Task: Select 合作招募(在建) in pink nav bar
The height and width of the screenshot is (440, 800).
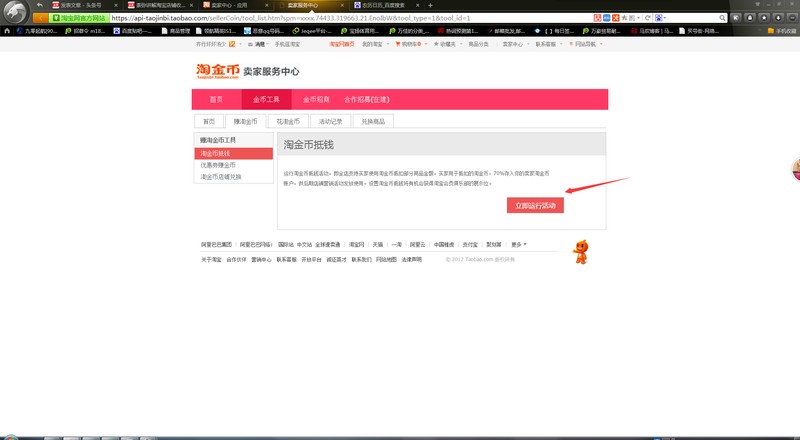Action: point(366,100)
